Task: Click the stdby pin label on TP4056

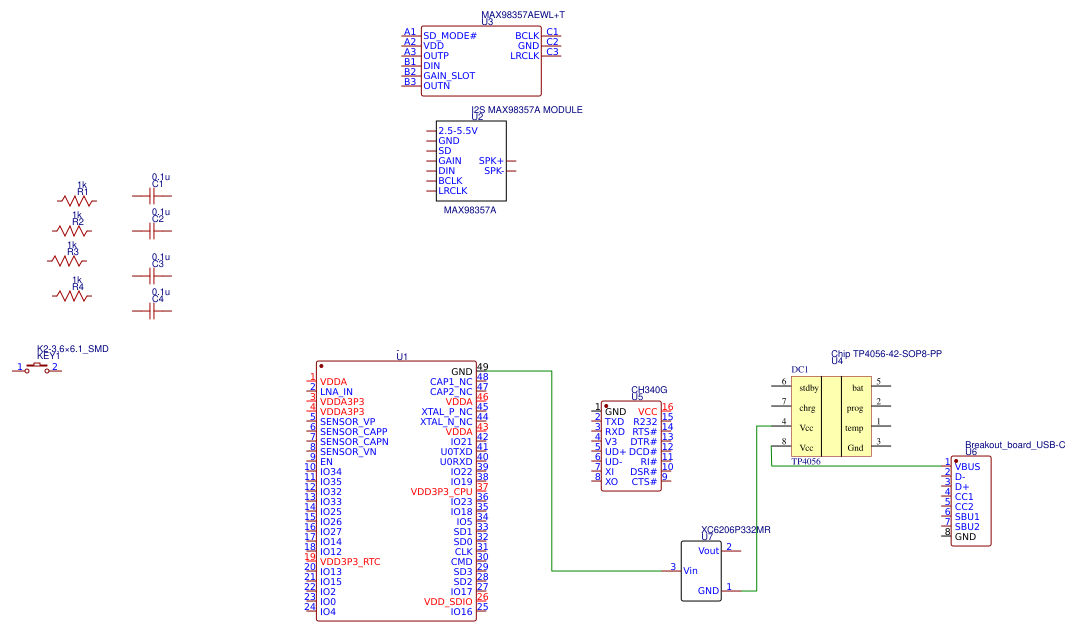Action: coord(808,388)
